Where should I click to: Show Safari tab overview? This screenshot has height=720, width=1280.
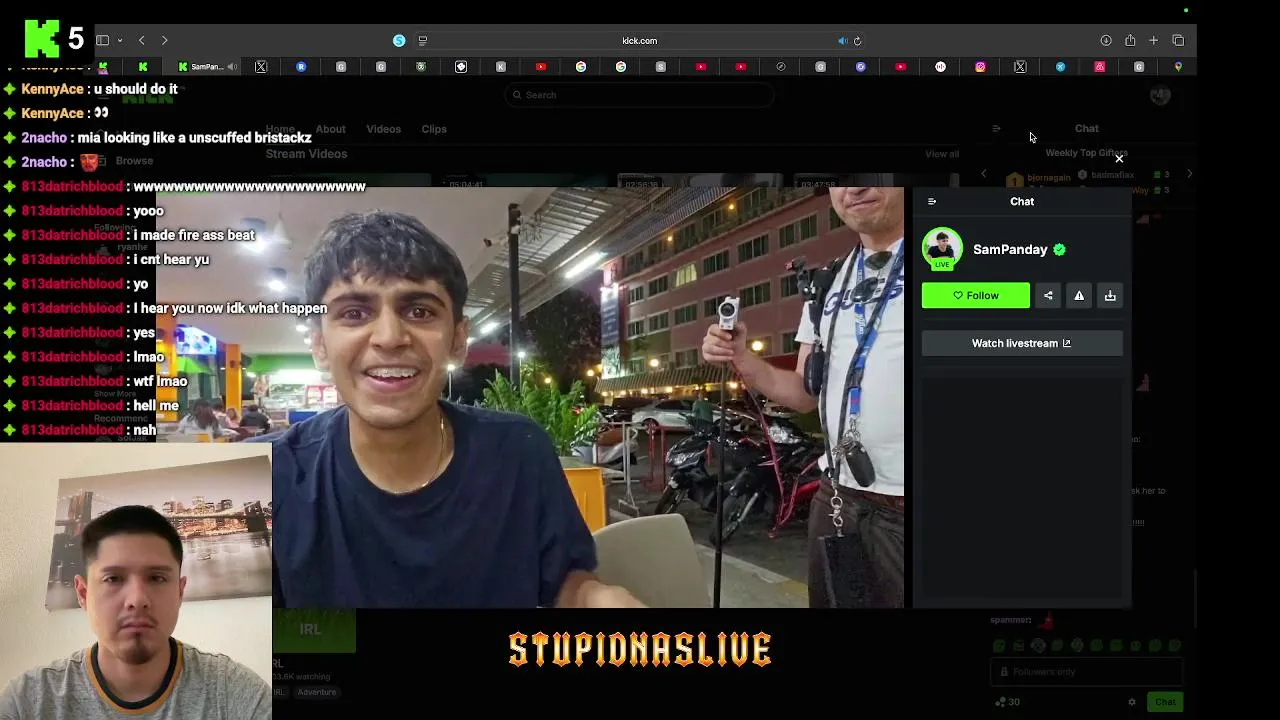(x=1178, y=40)
